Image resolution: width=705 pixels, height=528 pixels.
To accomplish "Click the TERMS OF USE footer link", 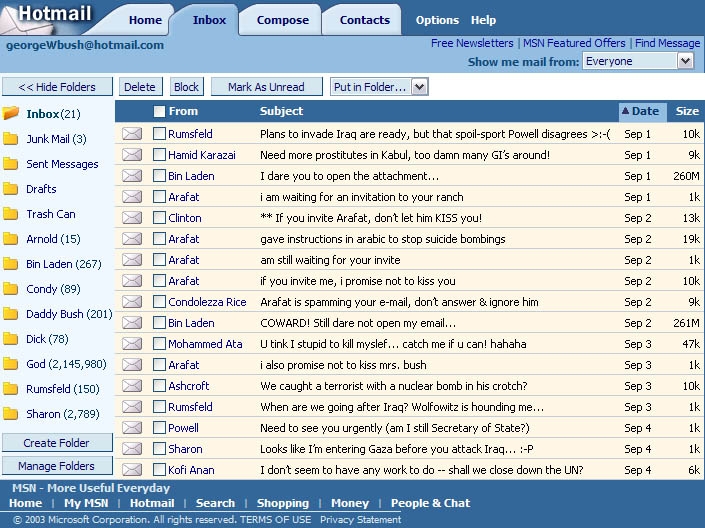I will (275, 519).
